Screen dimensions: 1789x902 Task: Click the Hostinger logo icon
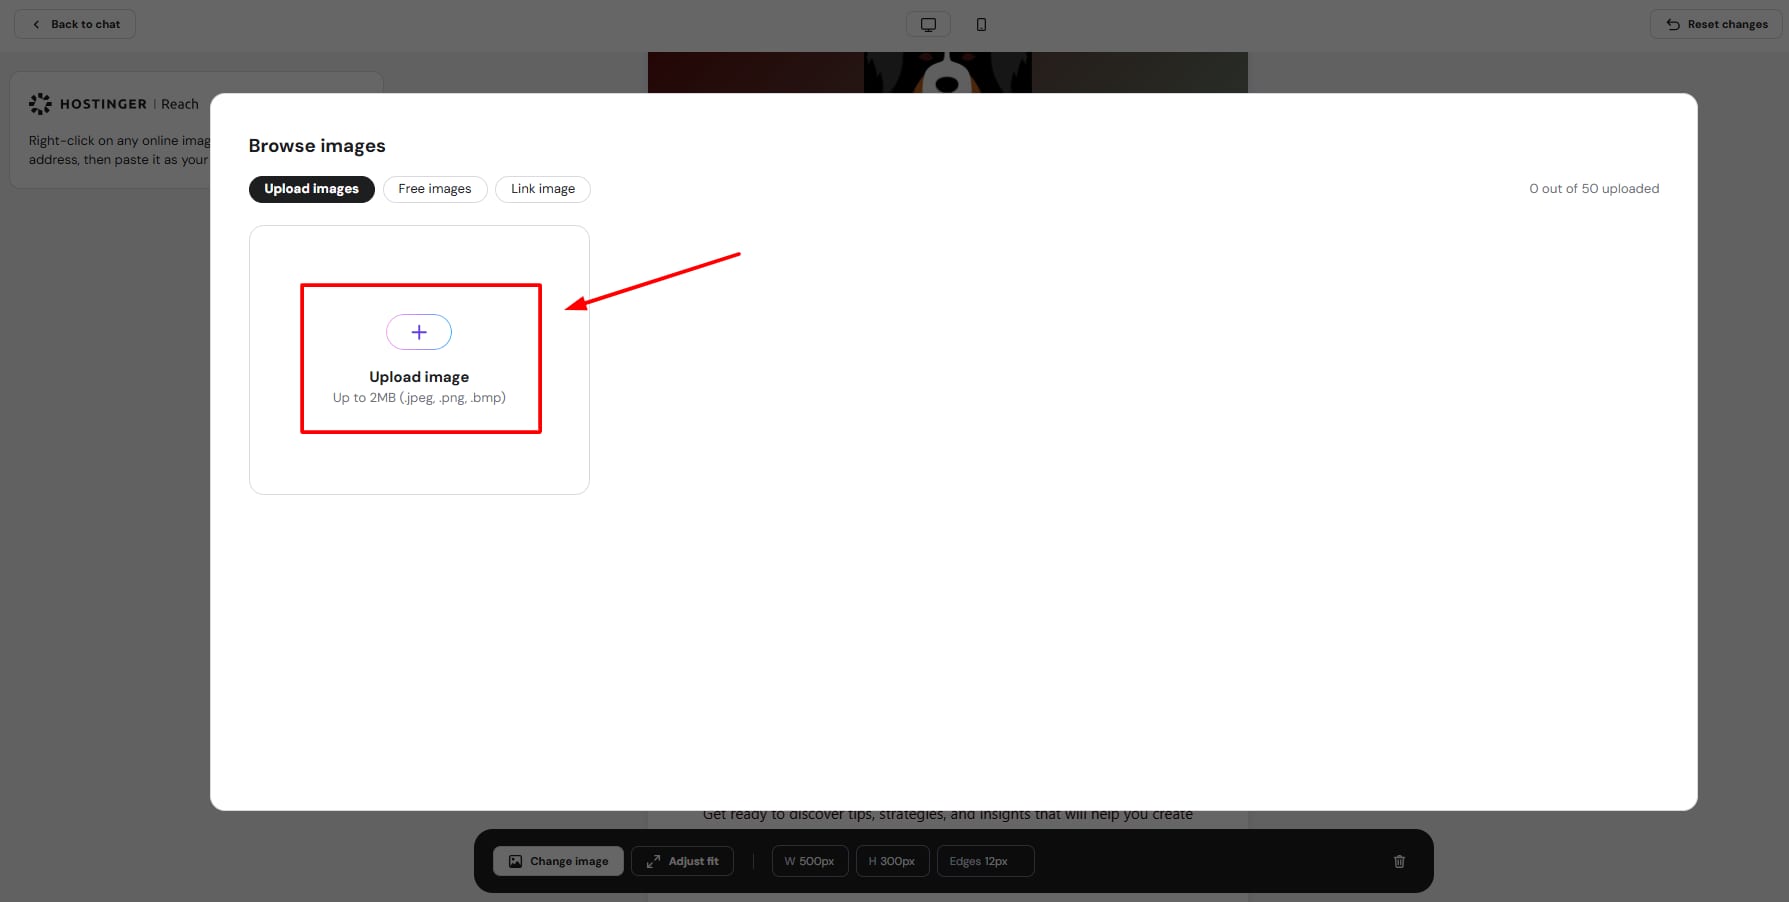(x=40, y=104)
